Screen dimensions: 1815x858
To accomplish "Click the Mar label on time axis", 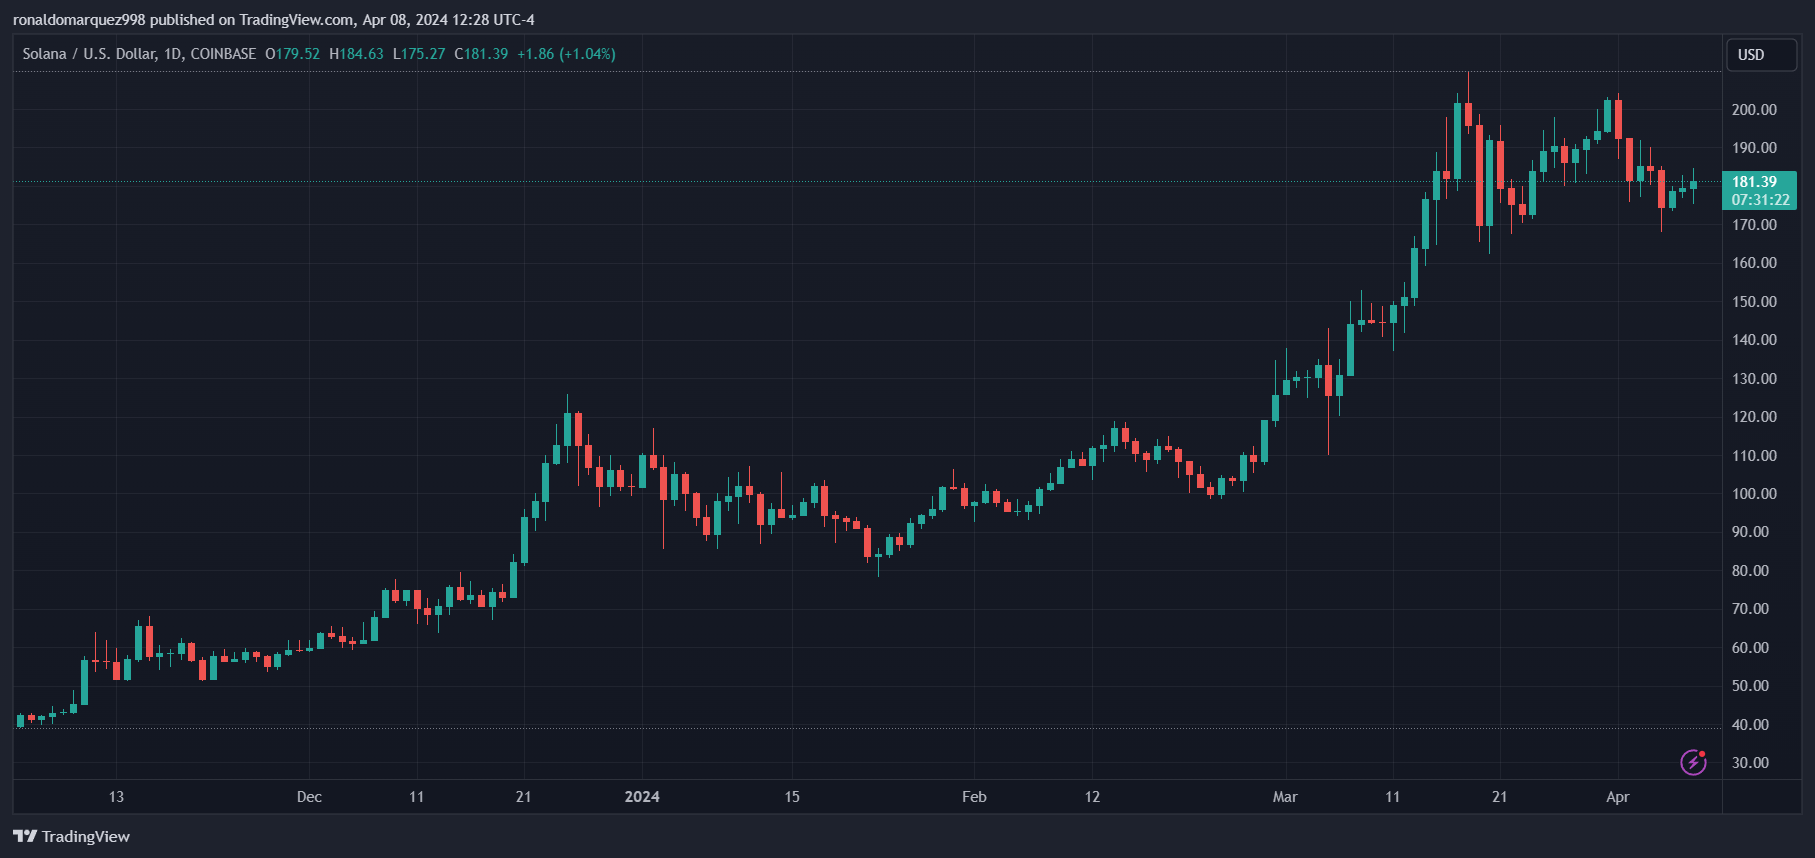I will 1285,797.
